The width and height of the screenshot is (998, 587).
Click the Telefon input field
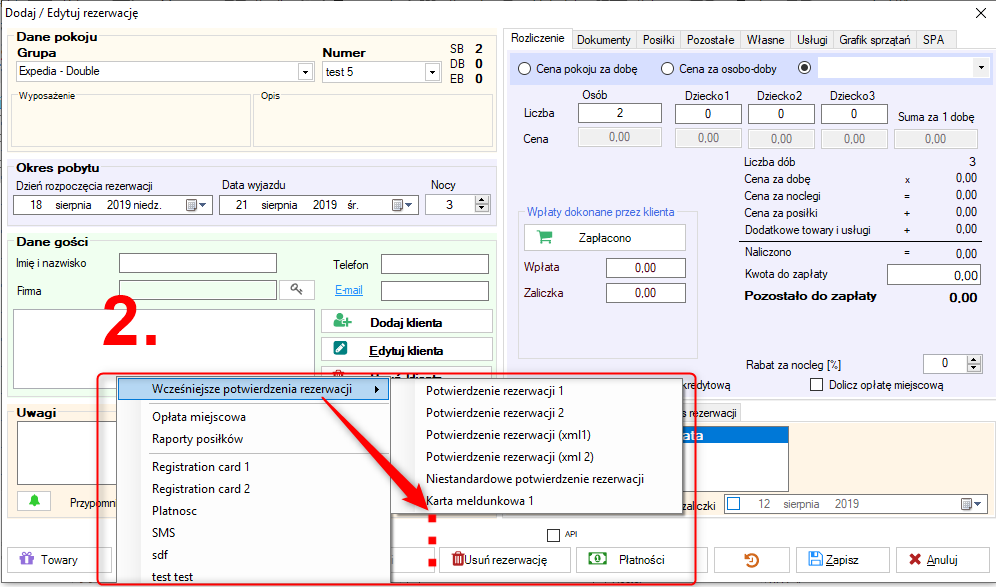click(435, 264)
